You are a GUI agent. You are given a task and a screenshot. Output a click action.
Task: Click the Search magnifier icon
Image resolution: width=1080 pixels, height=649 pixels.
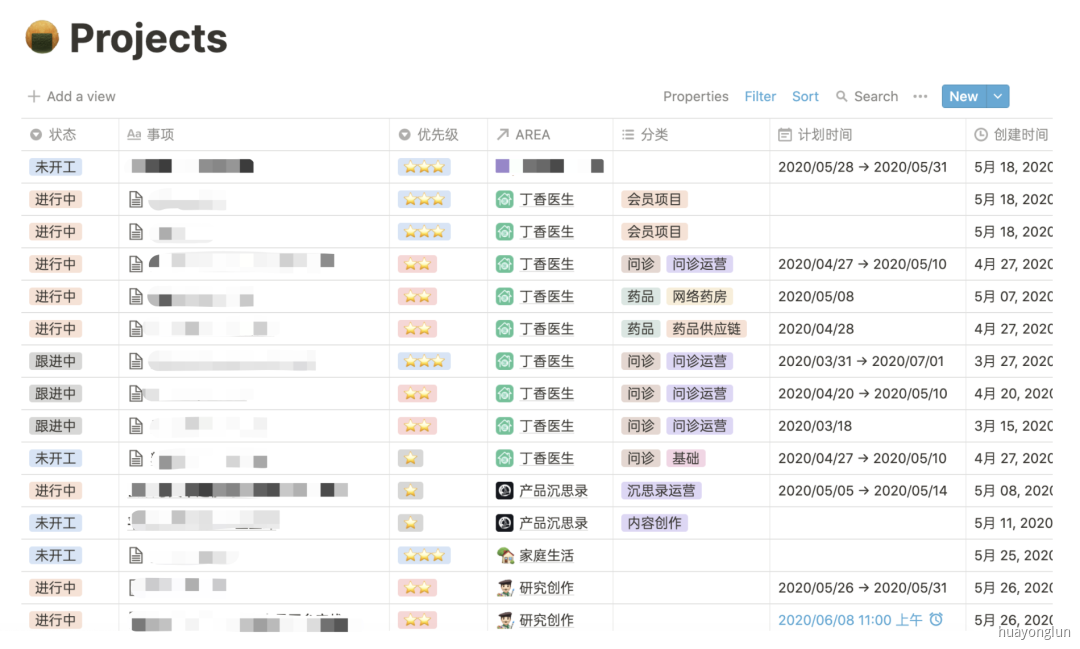(x=841, y=96)
